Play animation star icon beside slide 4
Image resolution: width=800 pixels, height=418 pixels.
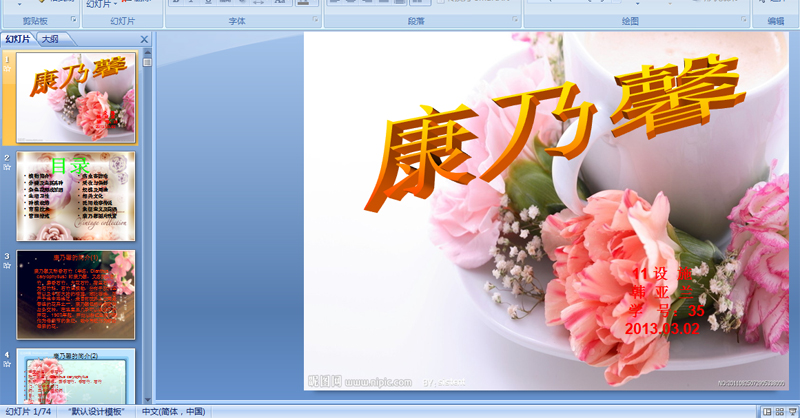click(x=7, y=364)
